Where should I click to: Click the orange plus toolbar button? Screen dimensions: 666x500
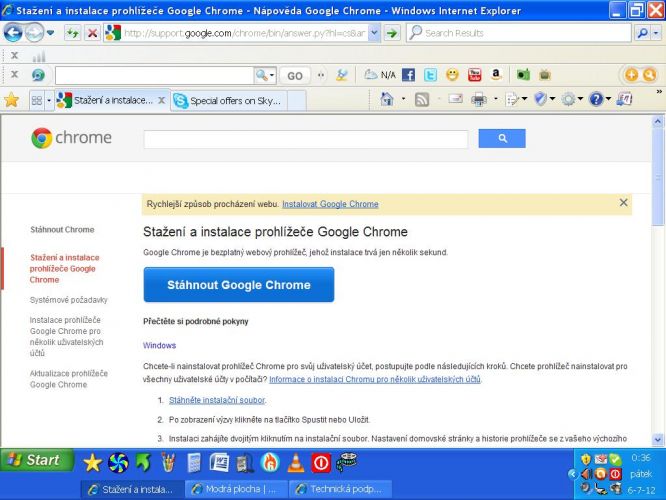[x=631, y=75]
